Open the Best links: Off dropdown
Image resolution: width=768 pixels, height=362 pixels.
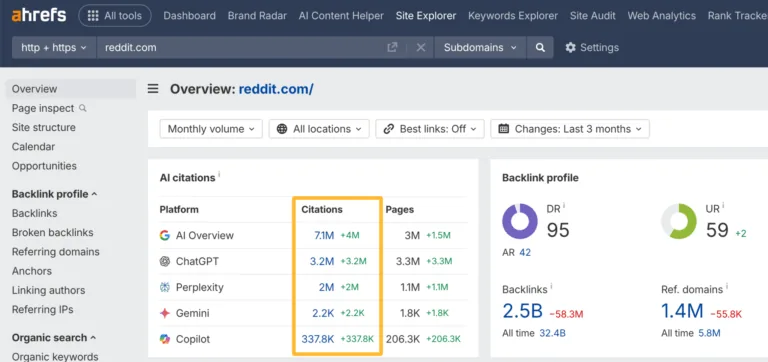[x=430, y=129]
